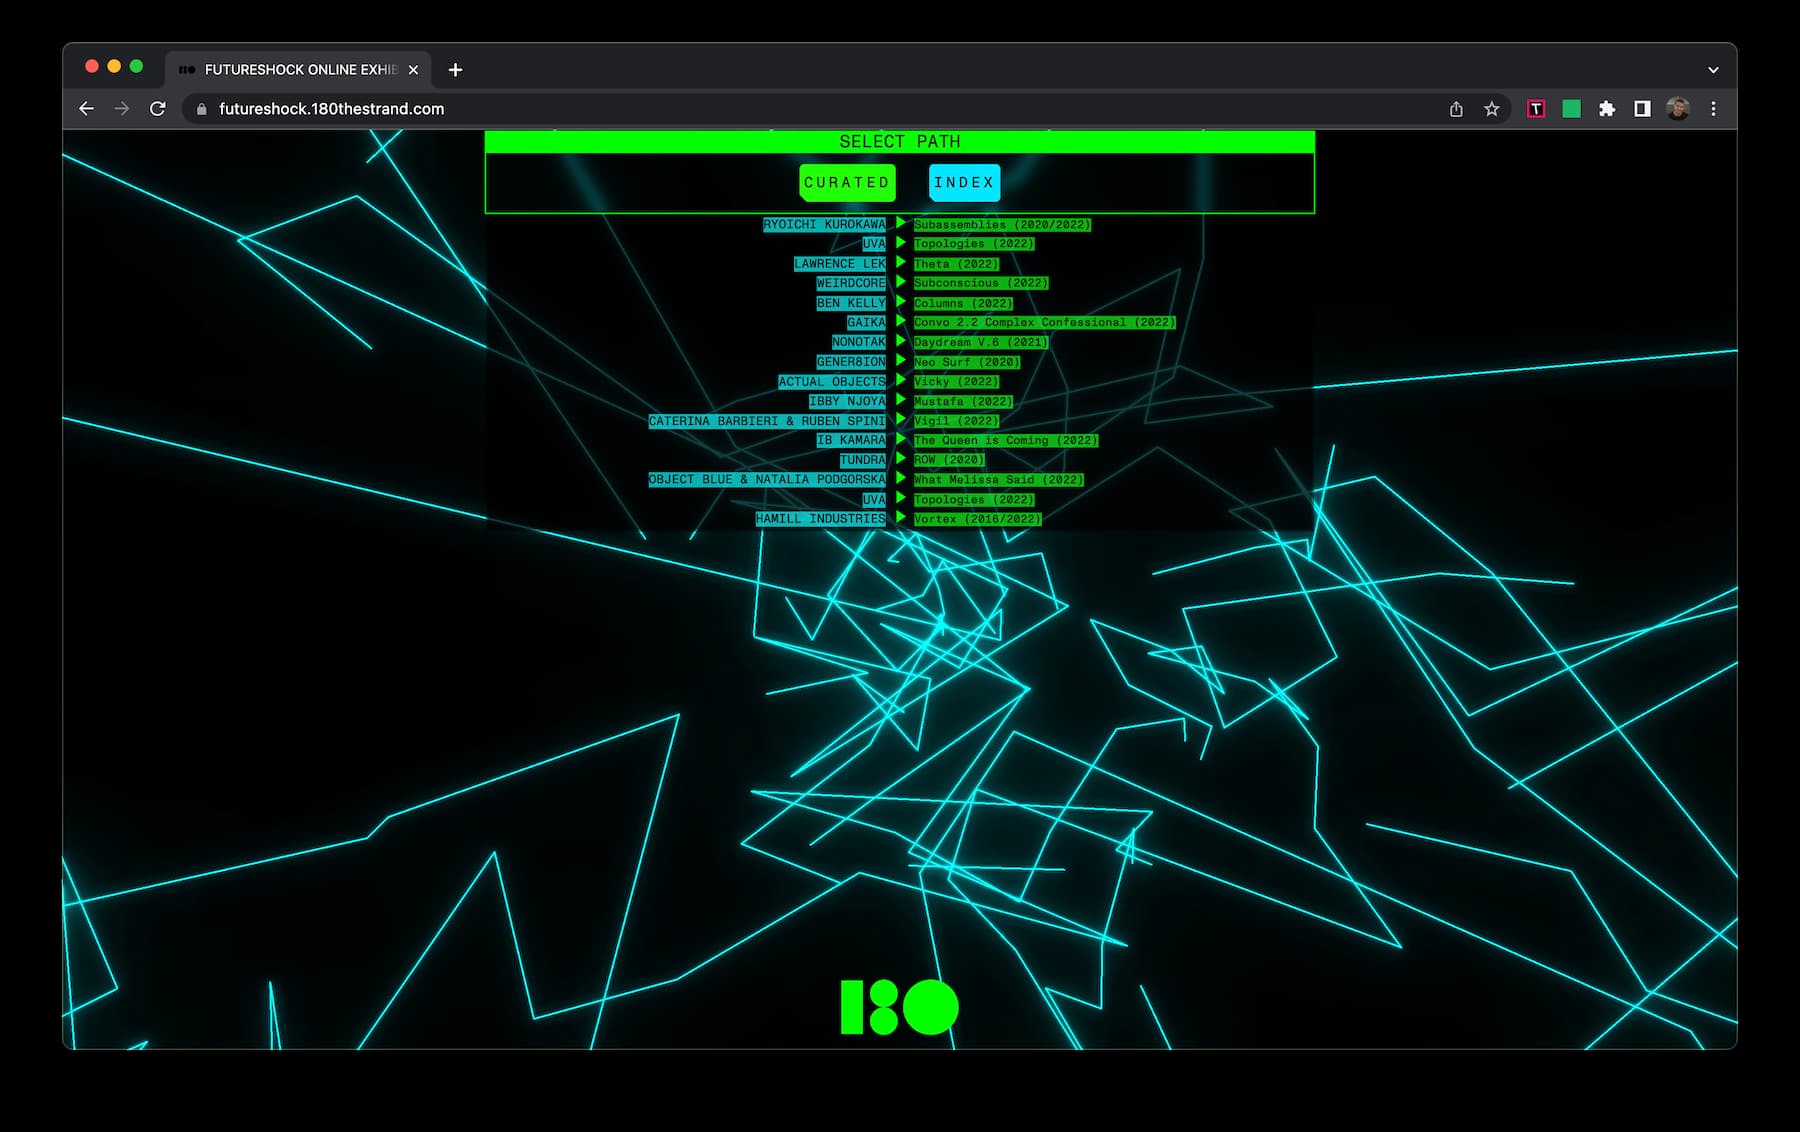1800x1132 pixels.
Task: Open What Melissa Said (2022)
Action: tap(999, 480)
